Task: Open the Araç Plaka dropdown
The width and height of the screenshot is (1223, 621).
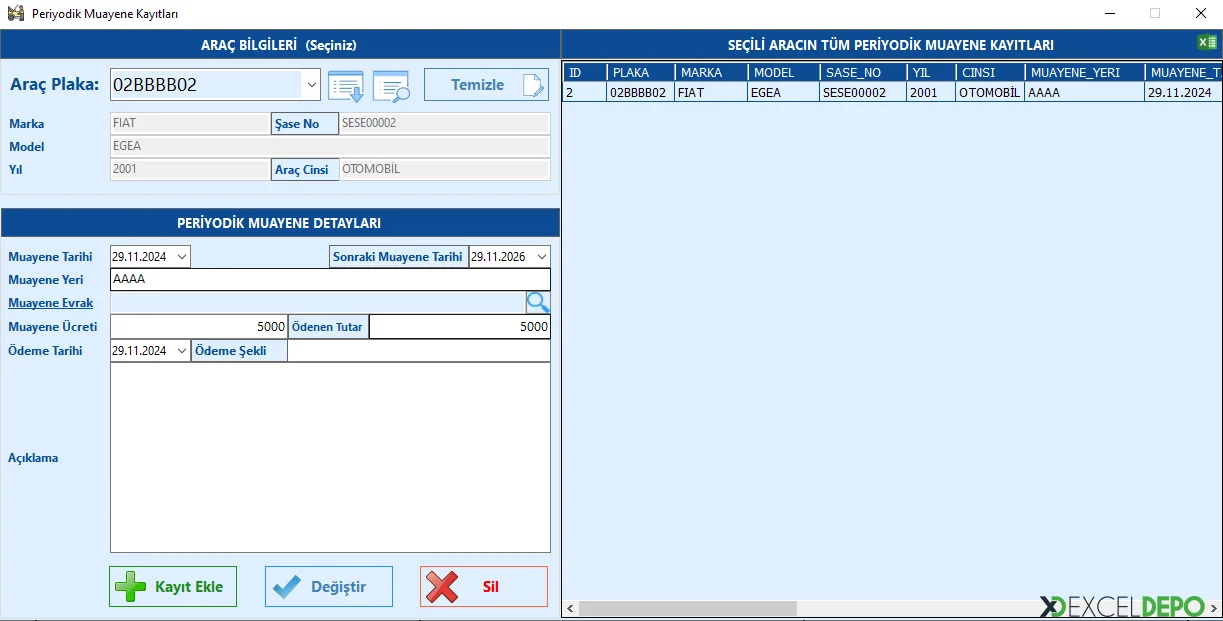Action: coord(311,85)
